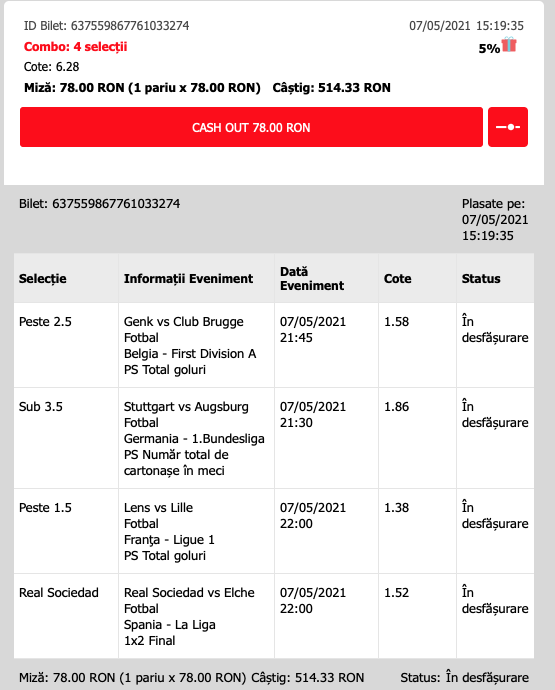Click the Status column header
555x690 pixels.
(x=481, y=279)
